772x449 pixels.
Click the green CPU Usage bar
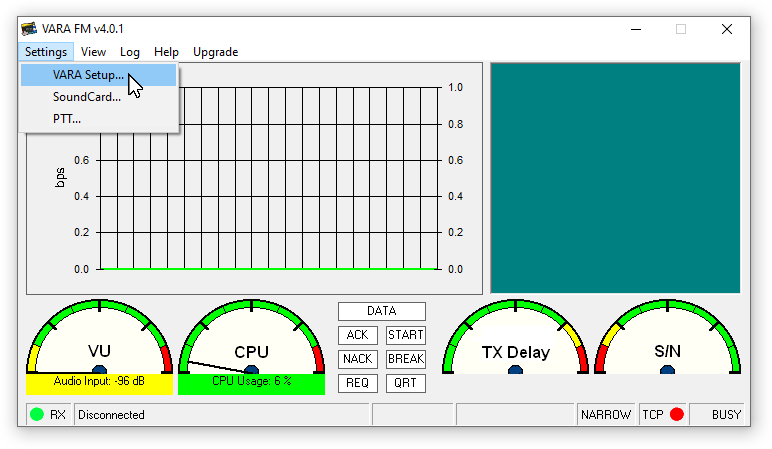point(252,385)
